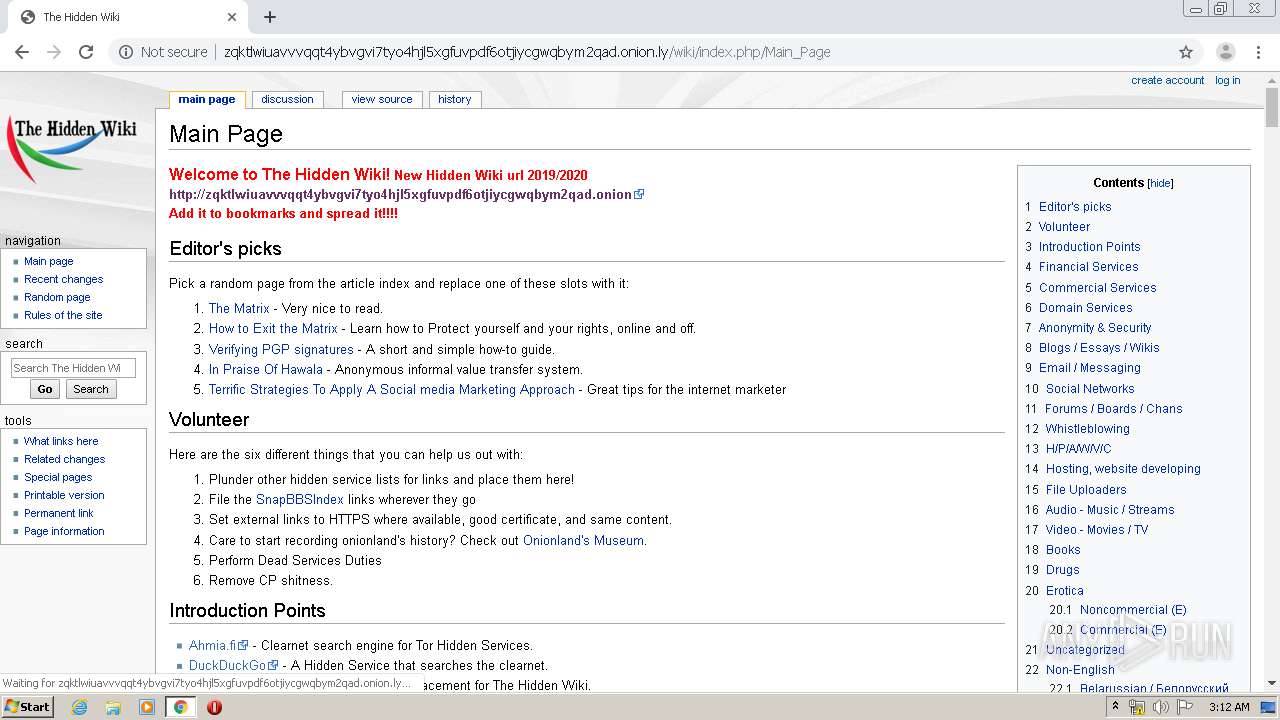Open the Action Center flag icon
The image size is (1280, 720).
coord(1185,707)
